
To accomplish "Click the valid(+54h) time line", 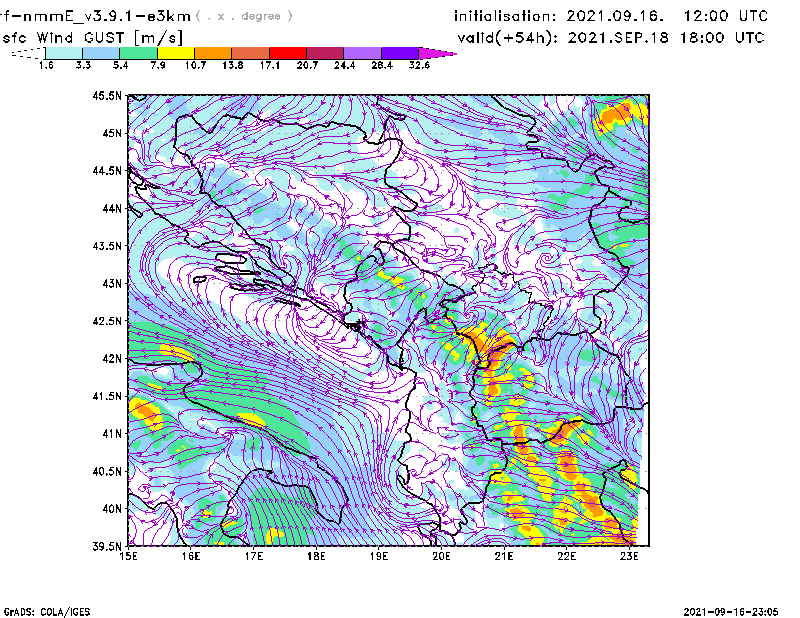I will click(611, 38).
